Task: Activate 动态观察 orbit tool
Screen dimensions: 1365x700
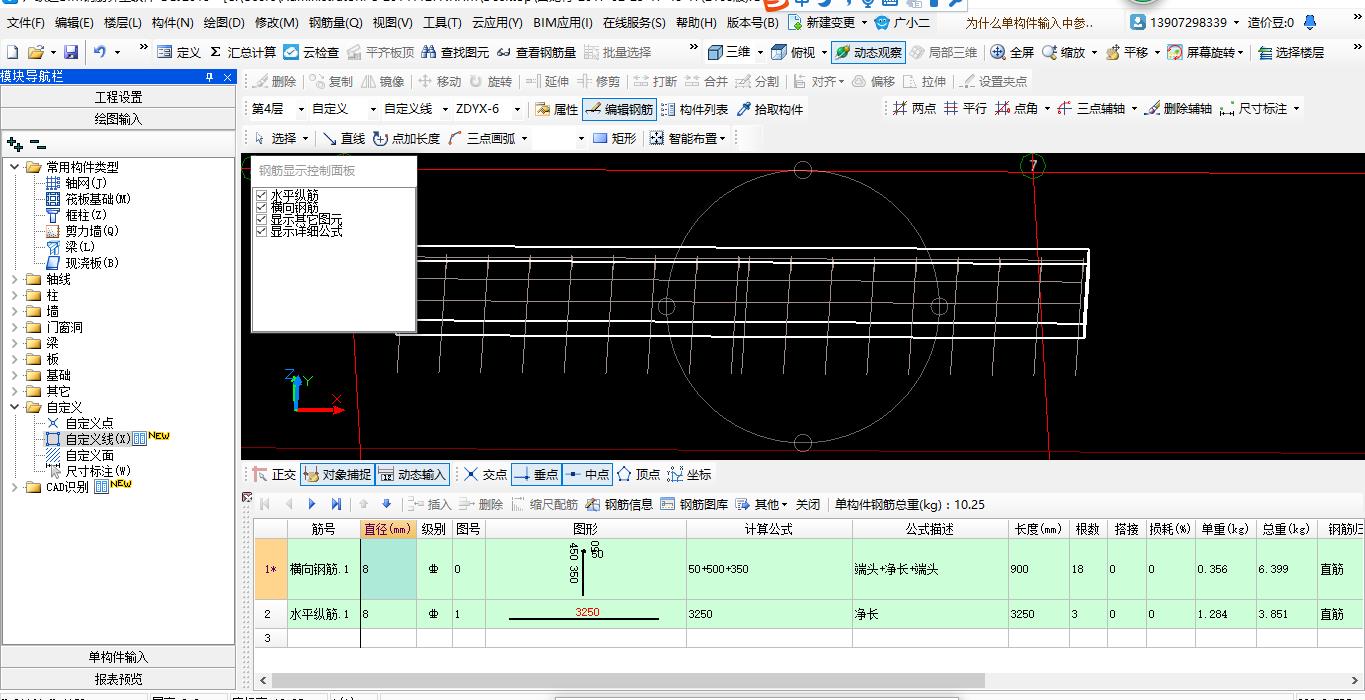Action: pyautogui.click(x=867, y=52)
